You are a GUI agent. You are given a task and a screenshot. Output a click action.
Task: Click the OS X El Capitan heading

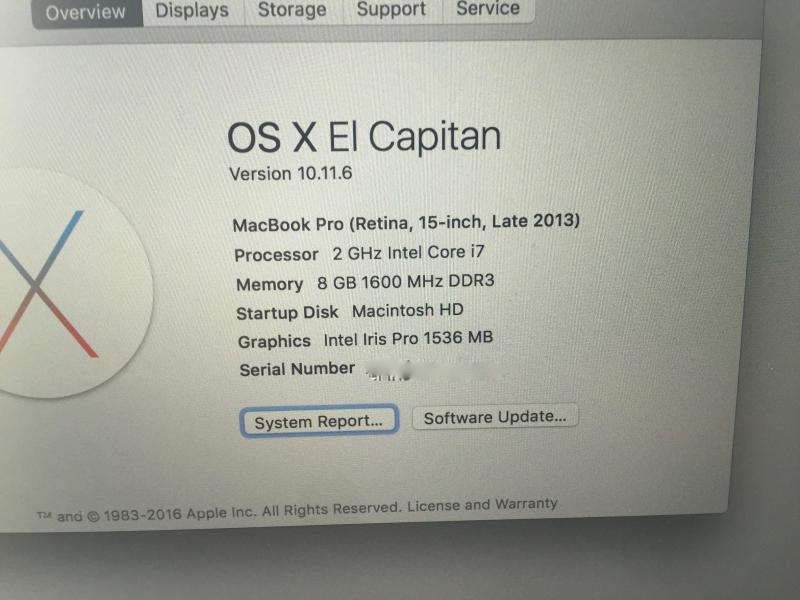click(x=364, y=137)
